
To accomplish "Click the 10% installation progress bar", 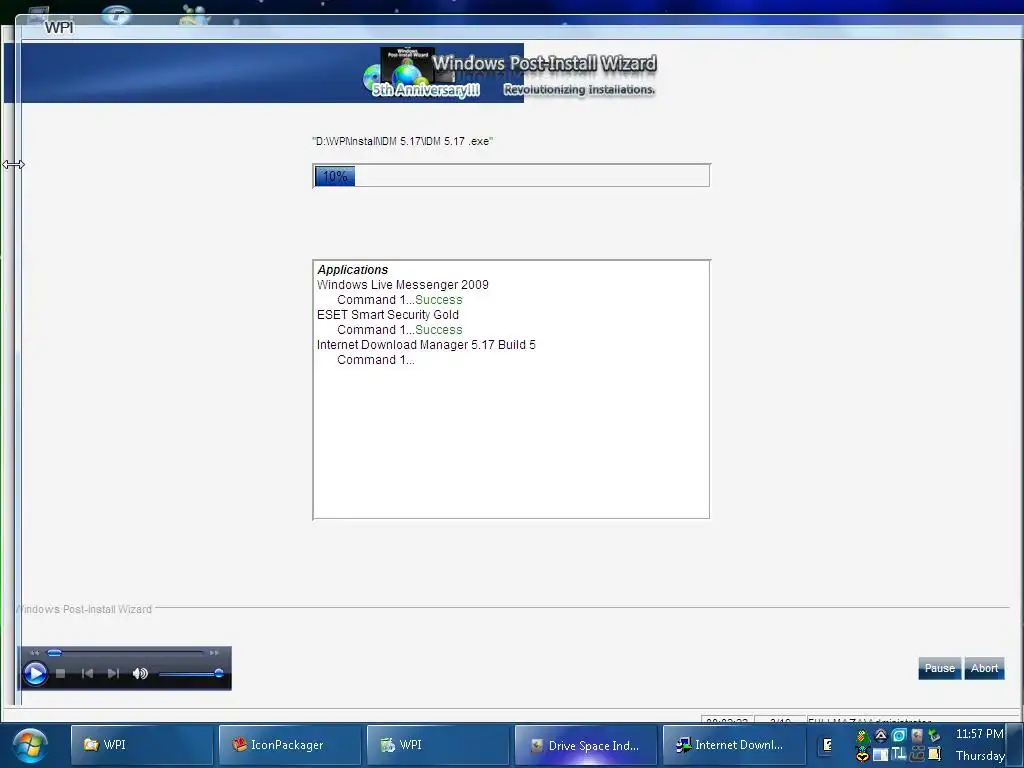I will pyautogui.click(x=511, y=176).
